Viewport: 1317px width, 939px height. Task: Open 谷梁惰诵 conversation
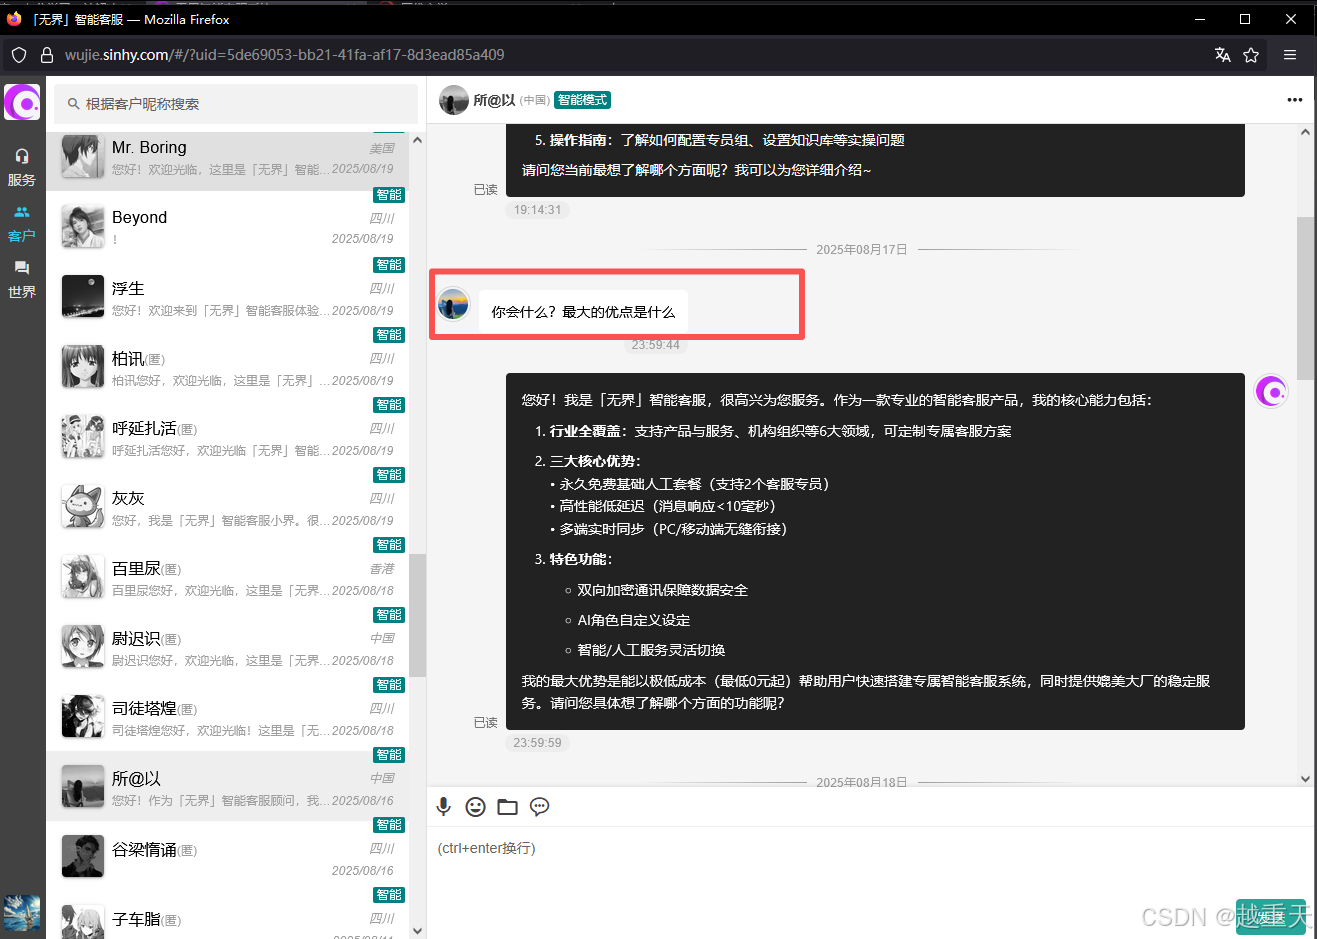pyautogui.click(x=227, y=858)
